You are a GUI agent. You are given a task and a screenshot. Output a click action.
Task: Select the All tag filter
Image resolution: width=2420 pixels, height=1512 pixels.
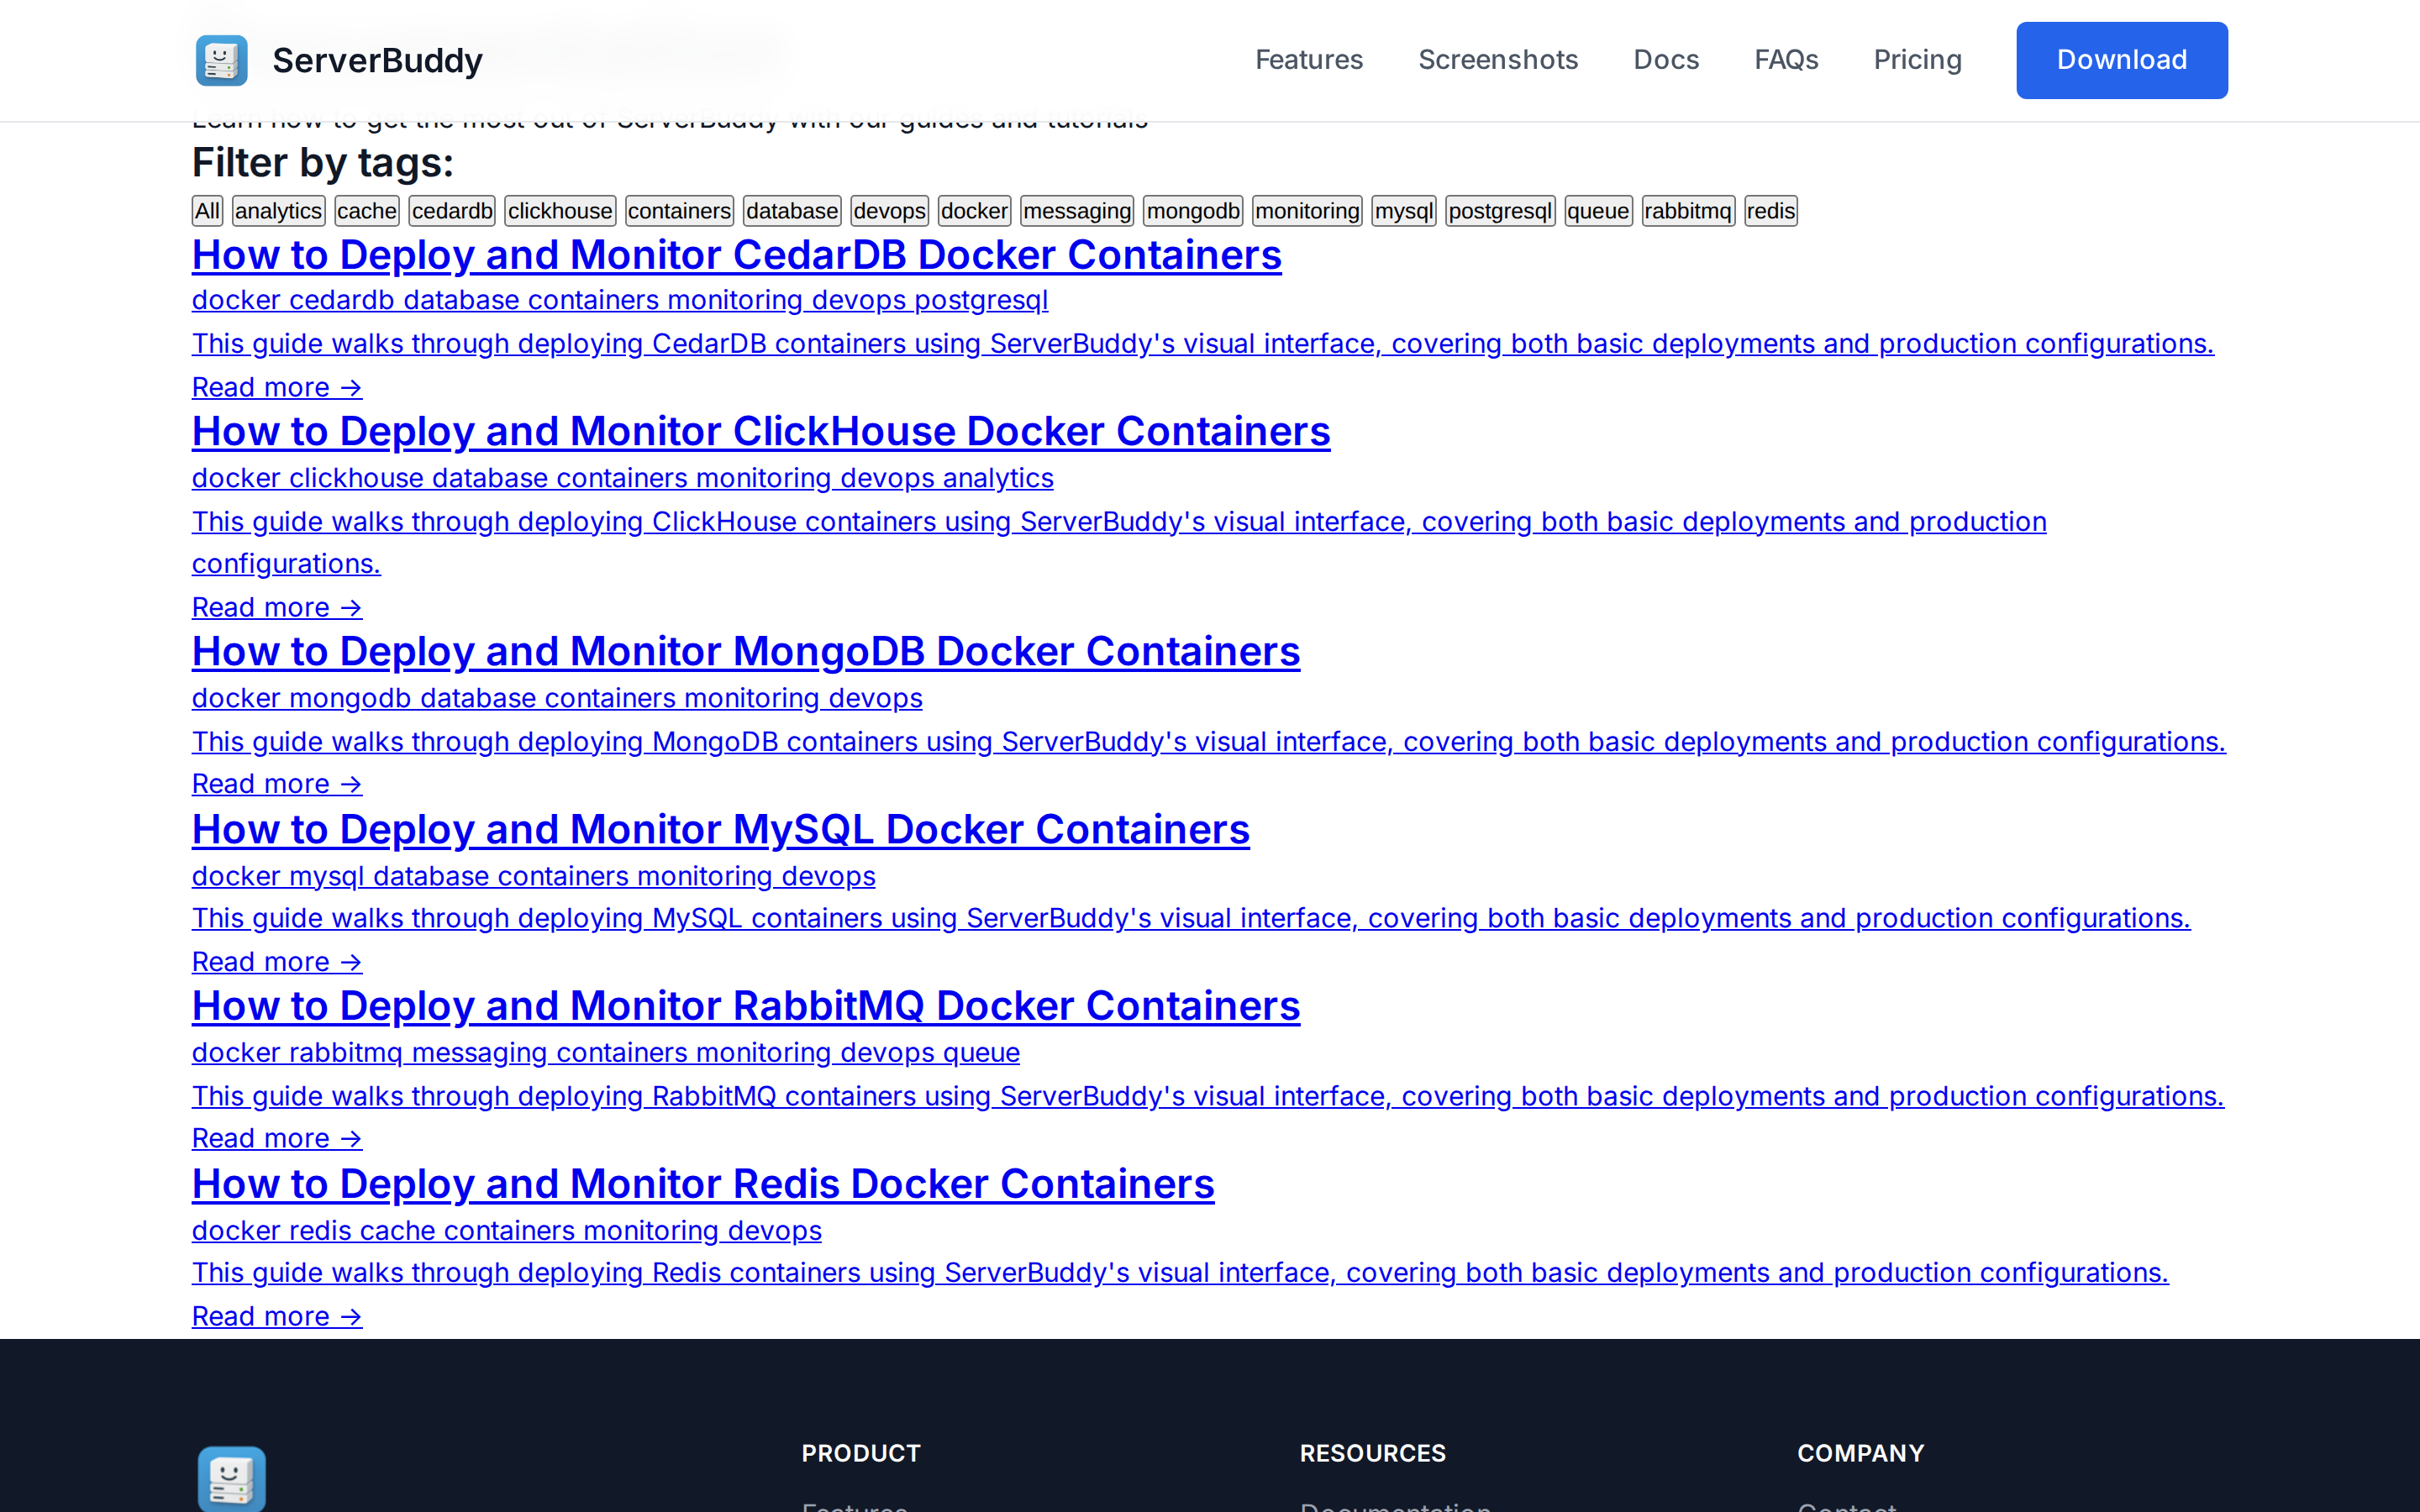[207, 211]
